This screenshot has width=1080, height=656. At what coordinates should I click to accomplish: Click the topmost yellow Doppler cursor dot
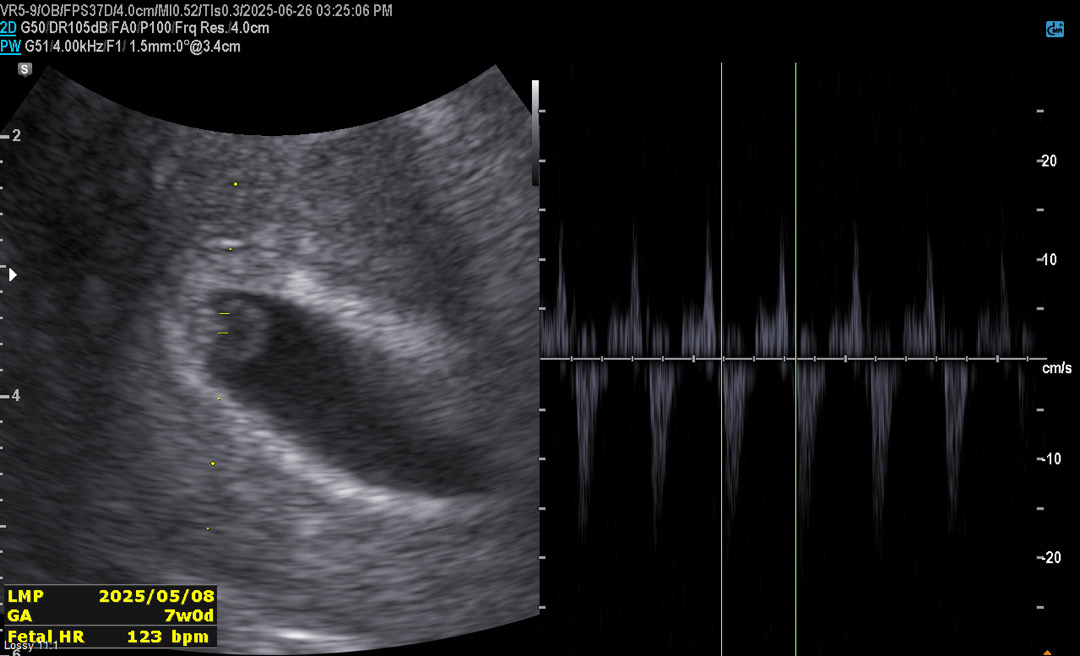[236, 184]
